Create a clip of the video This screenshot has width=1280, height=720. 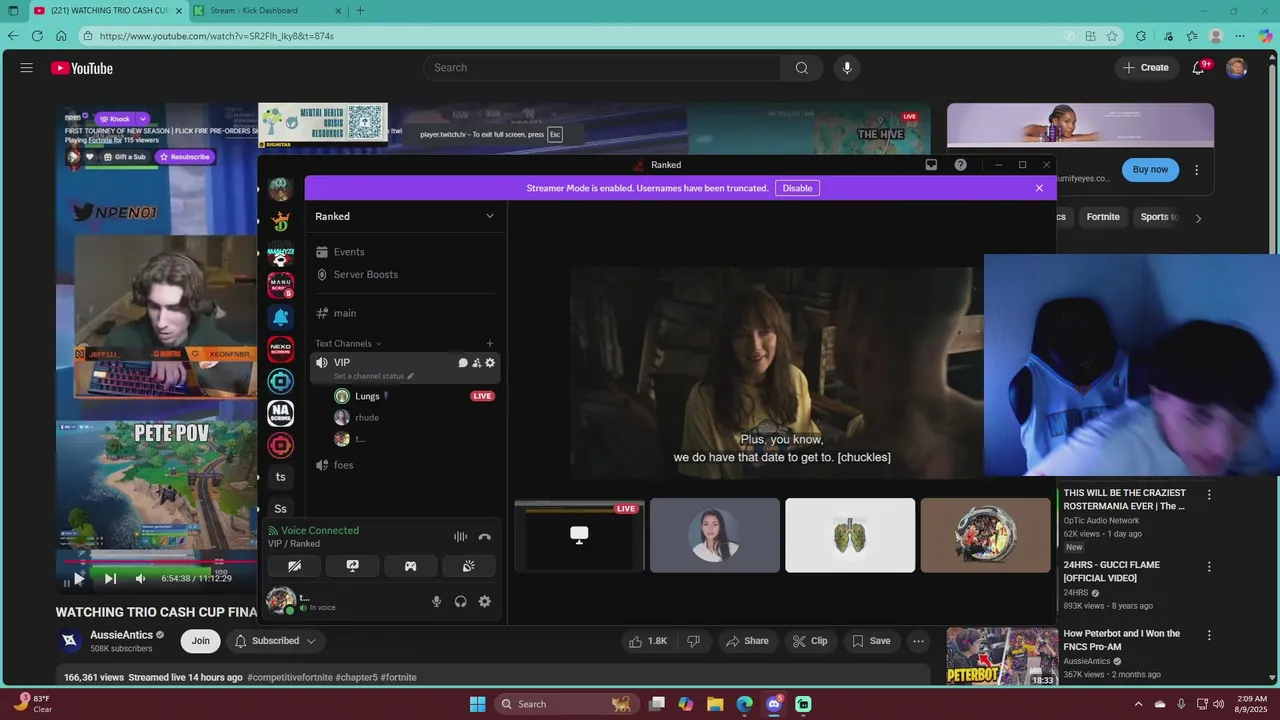[x=810, y=641]
